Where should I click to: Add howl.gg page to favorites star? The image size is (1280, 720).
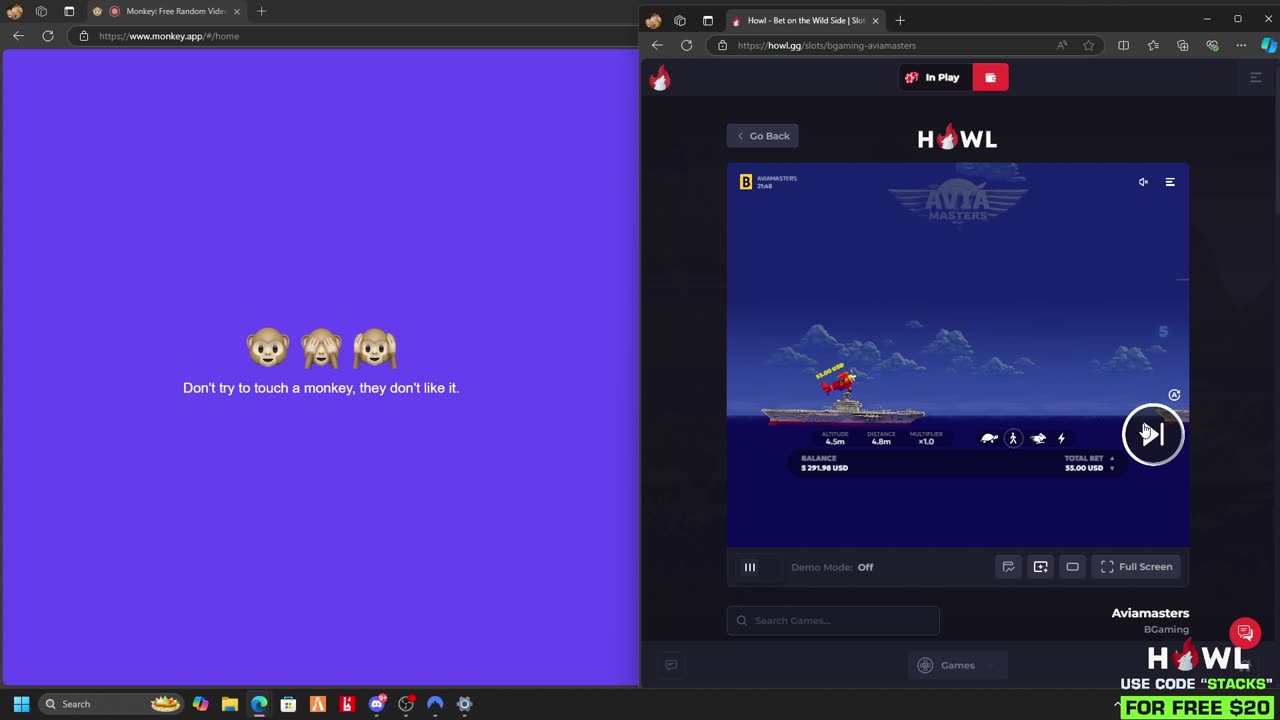click(1089, 45)
